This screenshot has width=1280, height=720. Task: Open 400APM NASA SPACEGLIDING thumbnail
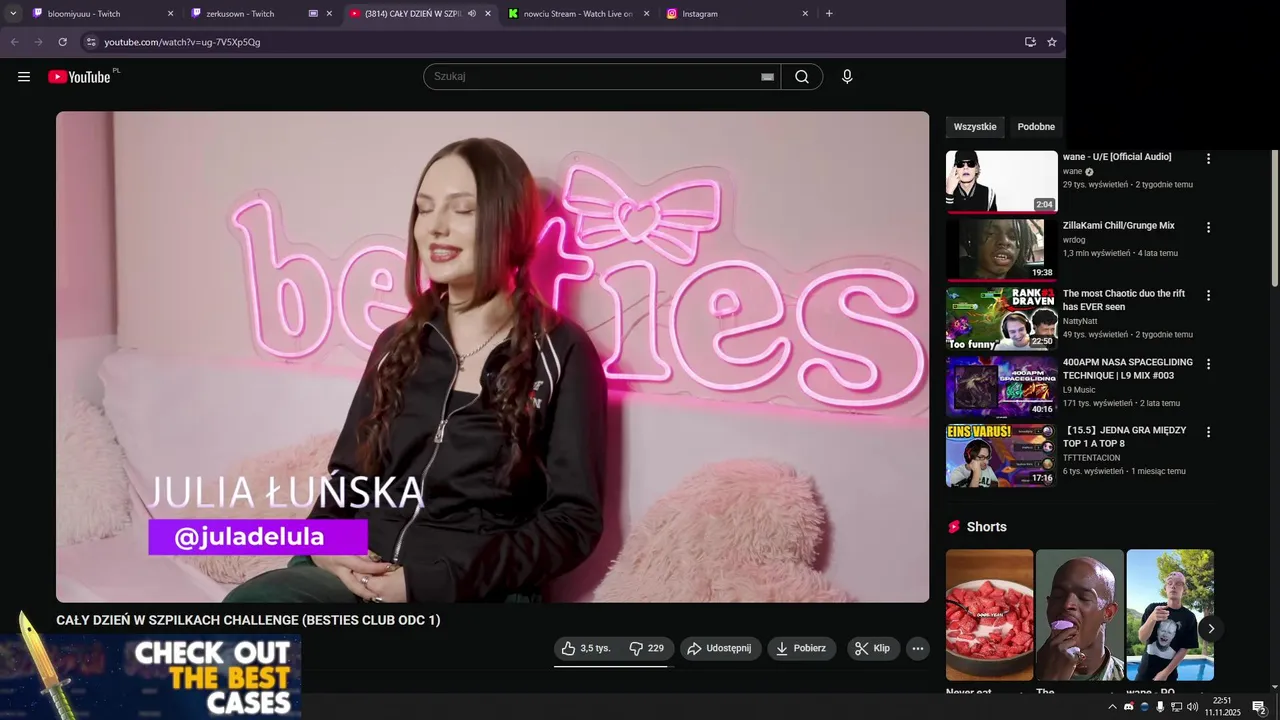point(1001,387)
